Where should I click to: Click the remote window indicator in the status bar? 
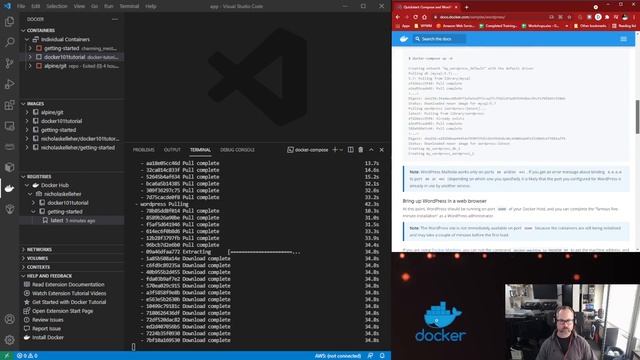[6, 356]
